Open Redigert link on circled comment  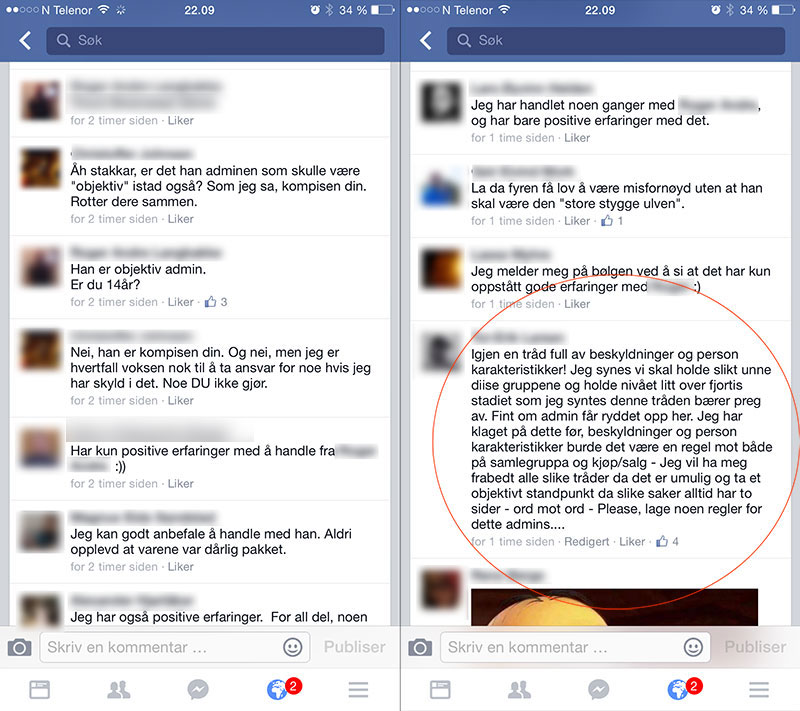pyautogui.click(x=586, y=542)
